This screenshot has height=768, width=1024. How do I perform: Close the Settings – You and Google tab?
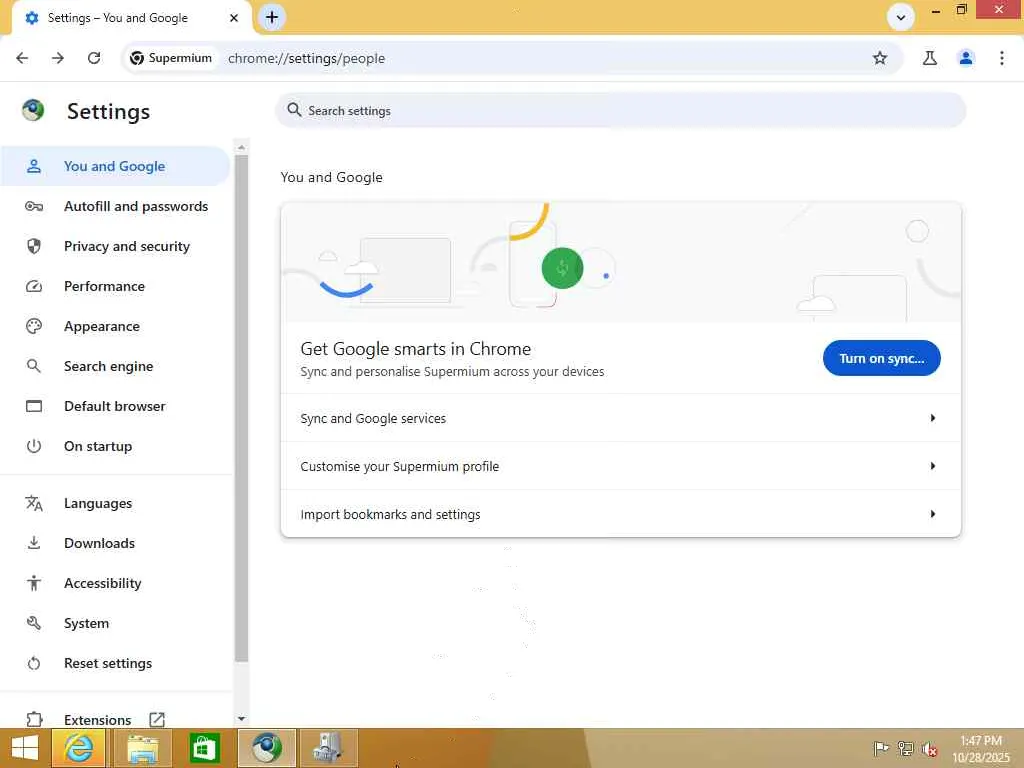click(x=234, y=18)
